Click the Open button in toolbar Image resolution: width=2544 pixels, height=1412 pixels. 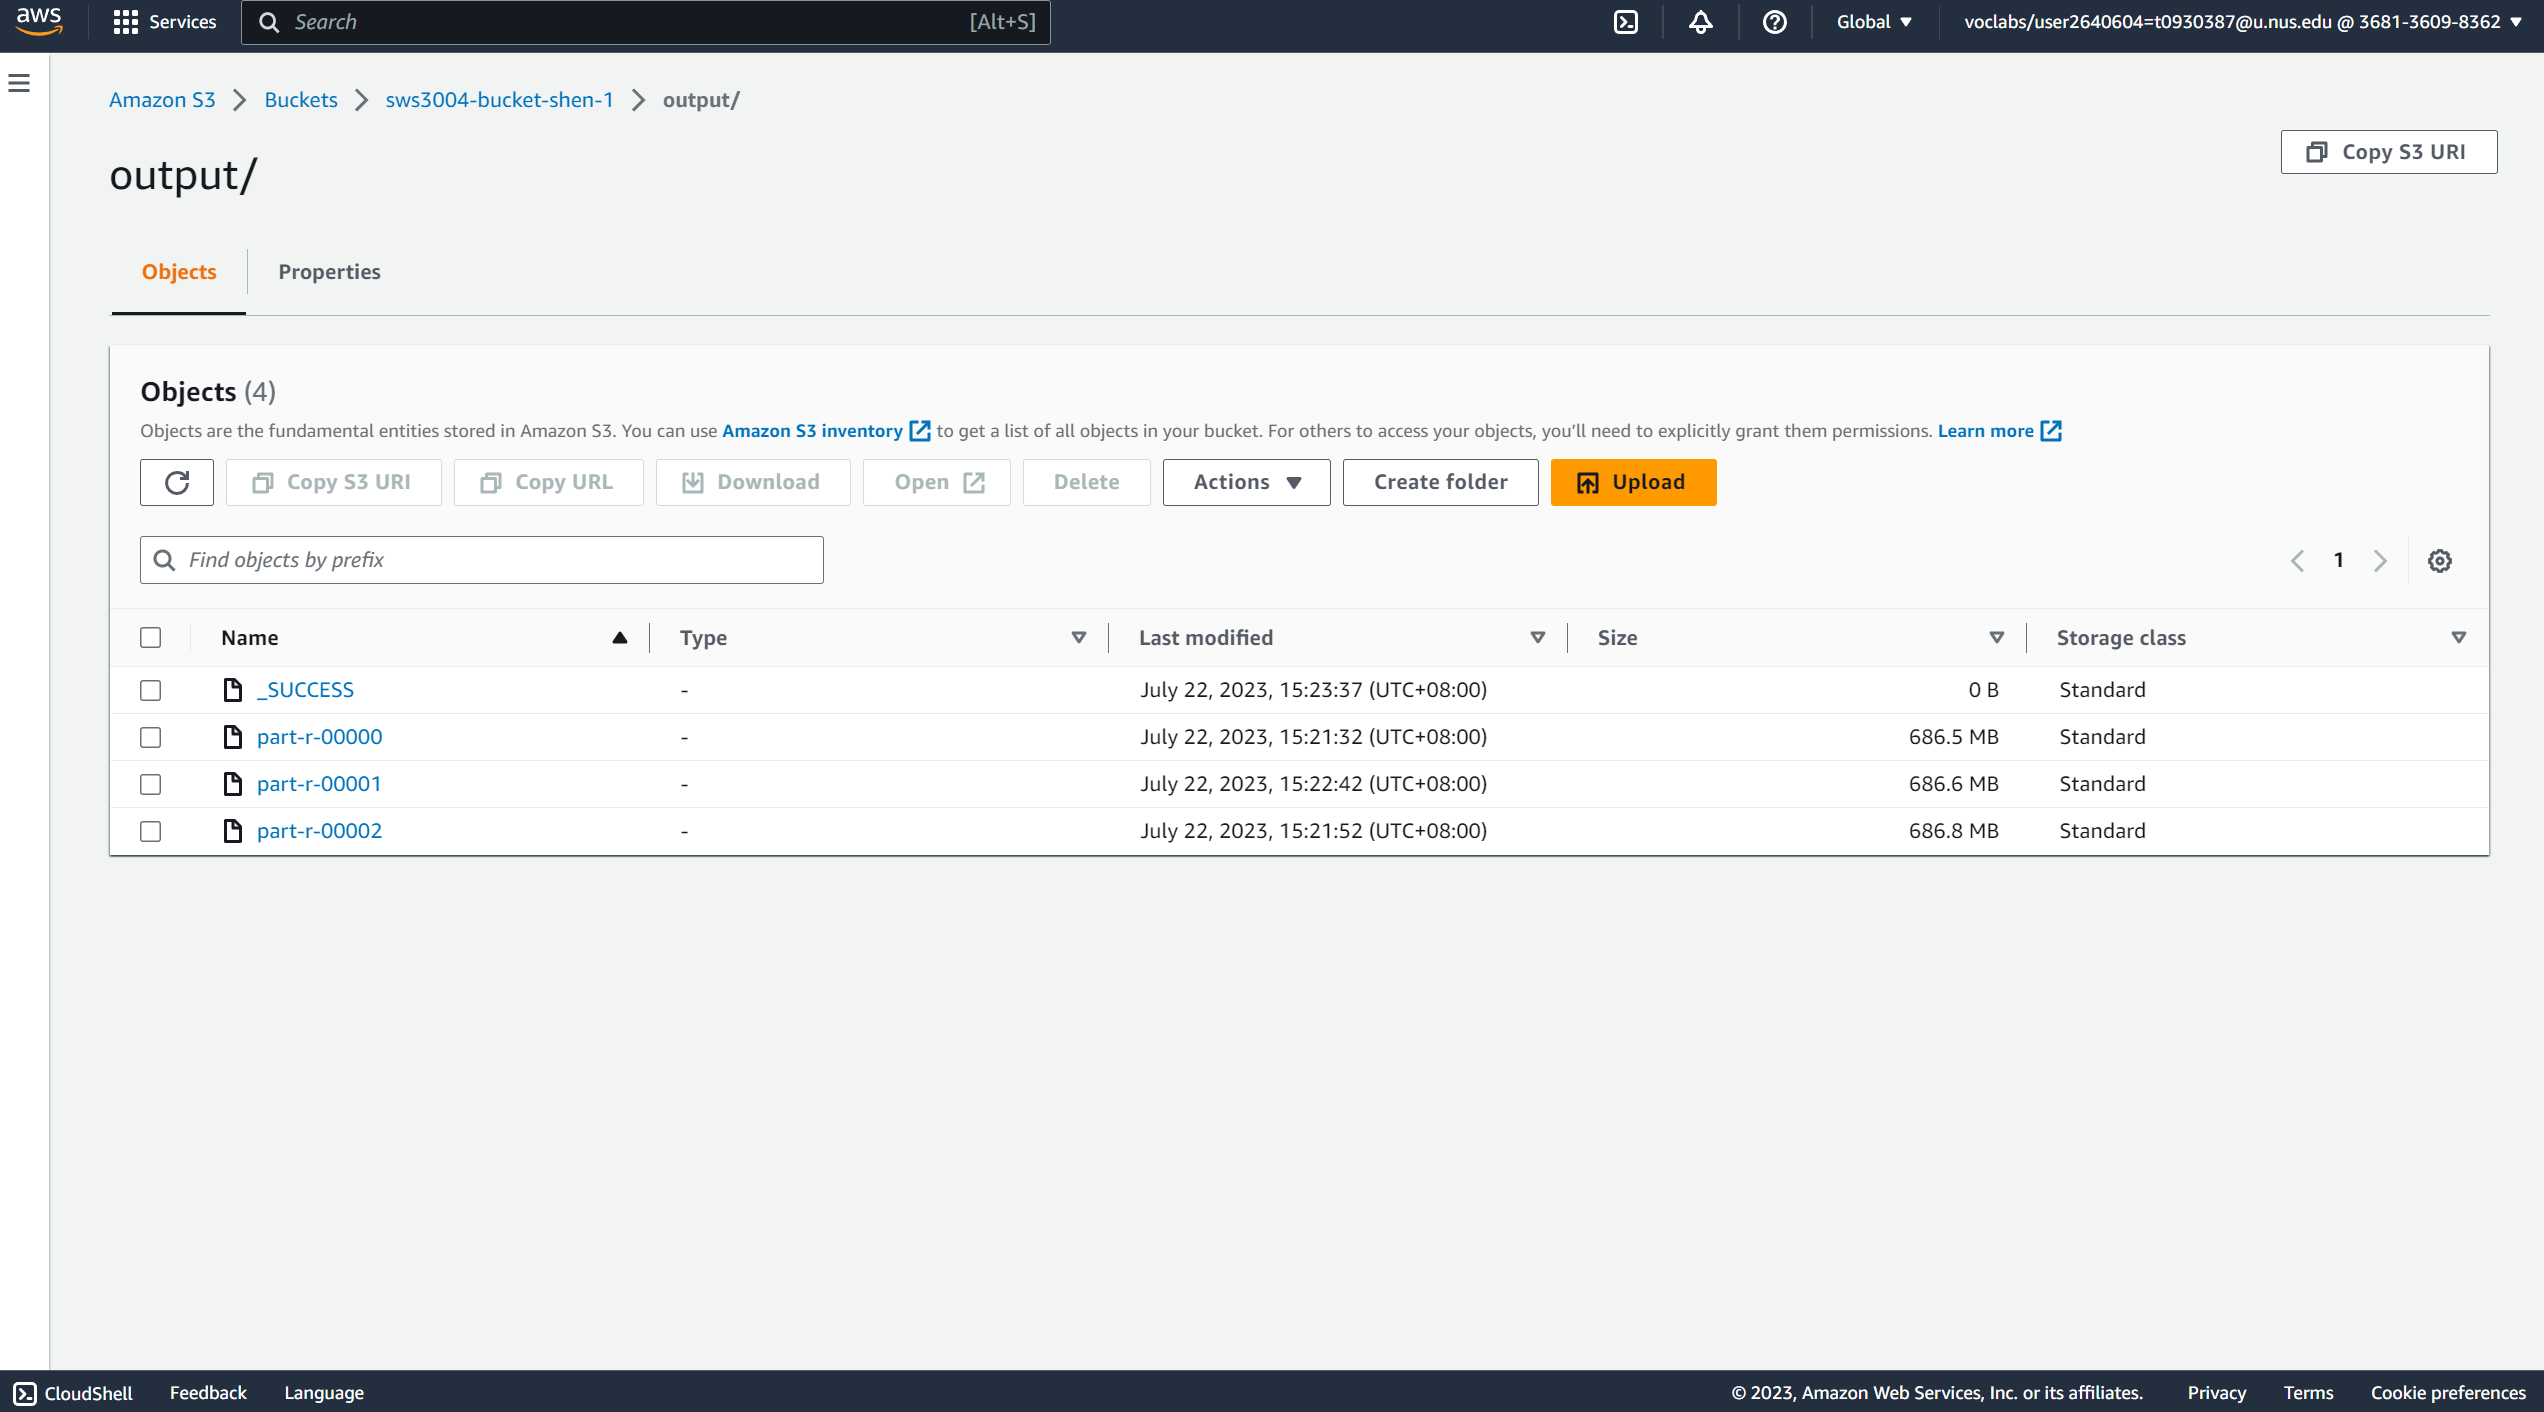coord(937,483)
